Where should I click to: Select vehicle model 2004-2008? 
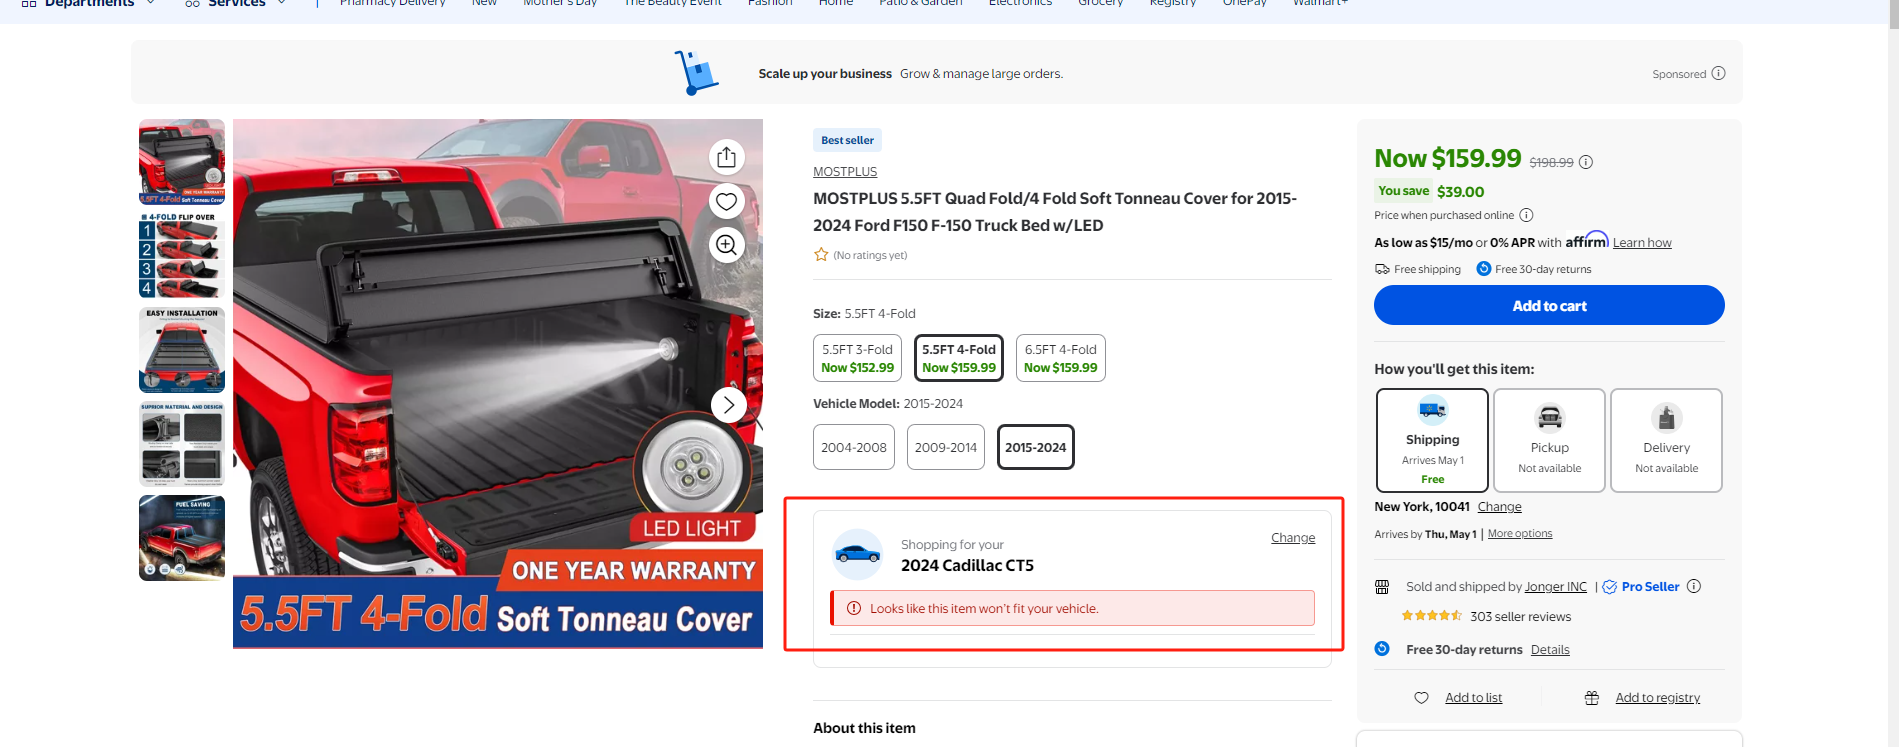coord(854,447)
